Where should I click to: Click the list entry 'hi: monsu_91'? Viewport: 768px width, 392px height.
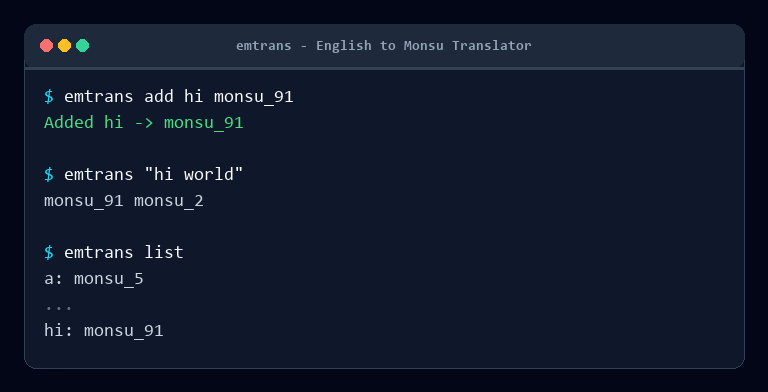click(x=103, y=331)
